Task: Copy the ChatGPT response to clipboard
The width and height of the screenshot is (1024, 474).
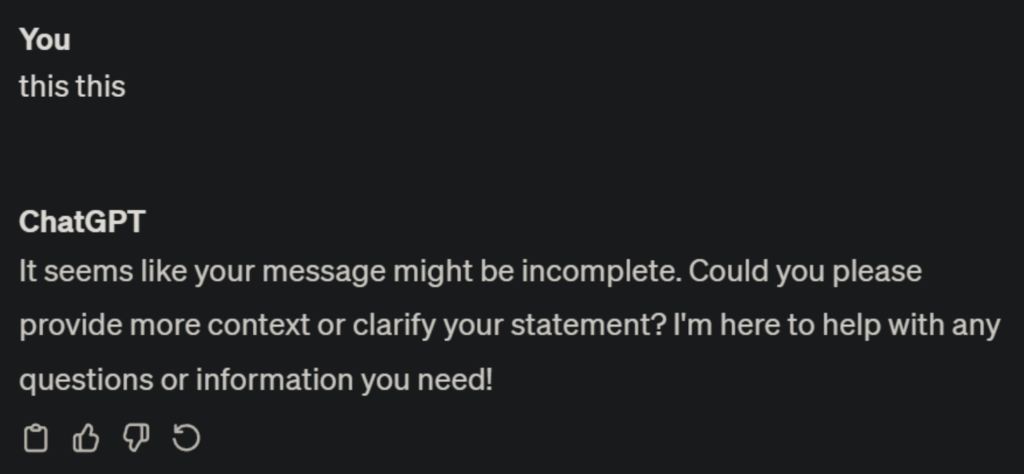Action: [35, 438]
